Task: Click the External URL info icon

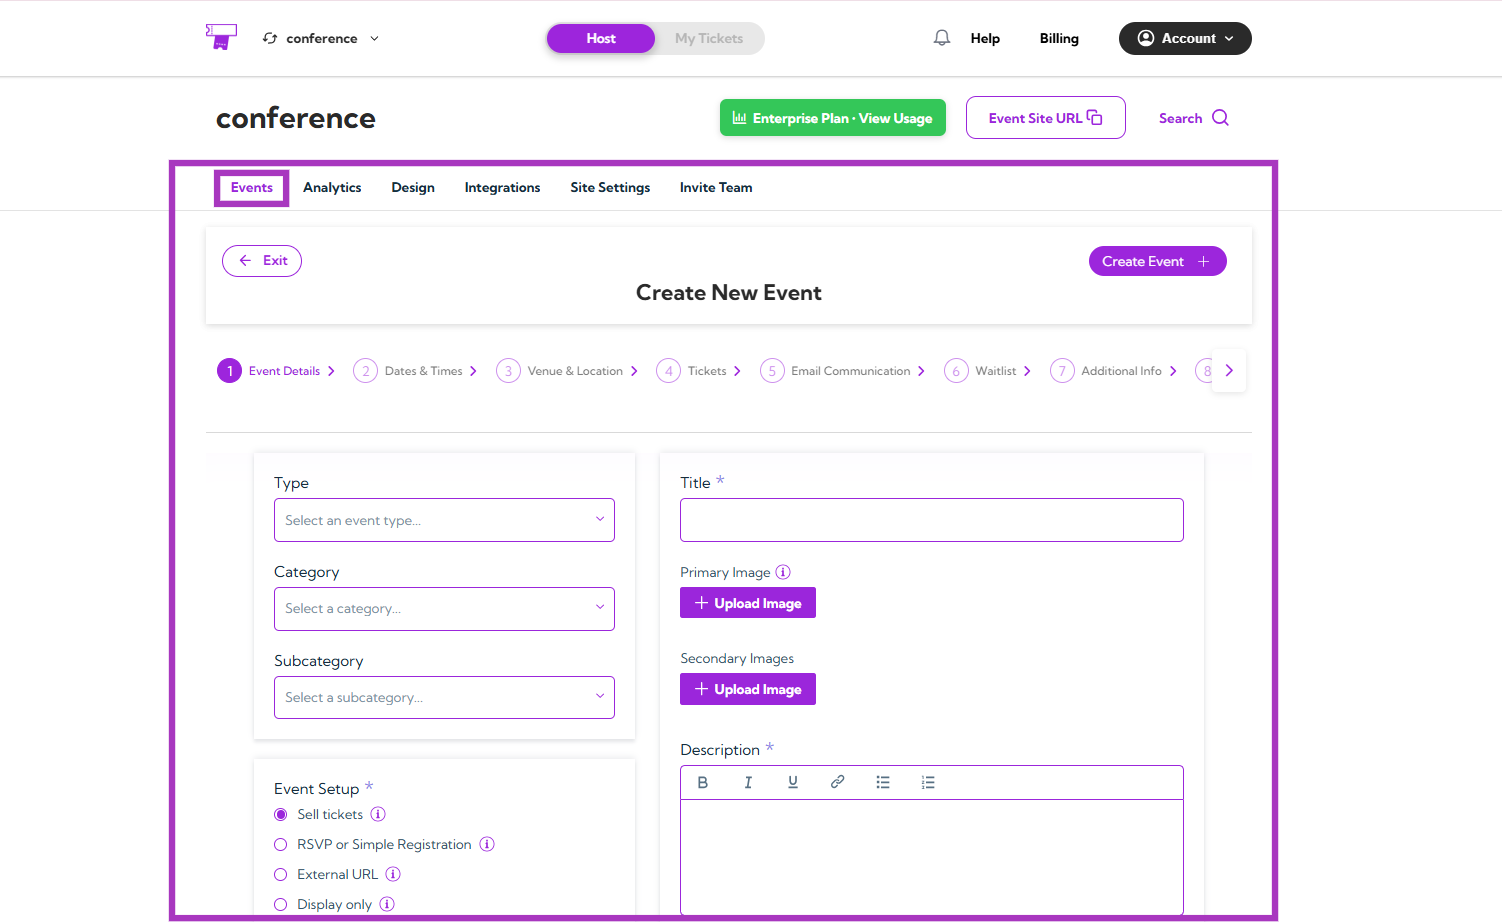Action: pos(393,874)
